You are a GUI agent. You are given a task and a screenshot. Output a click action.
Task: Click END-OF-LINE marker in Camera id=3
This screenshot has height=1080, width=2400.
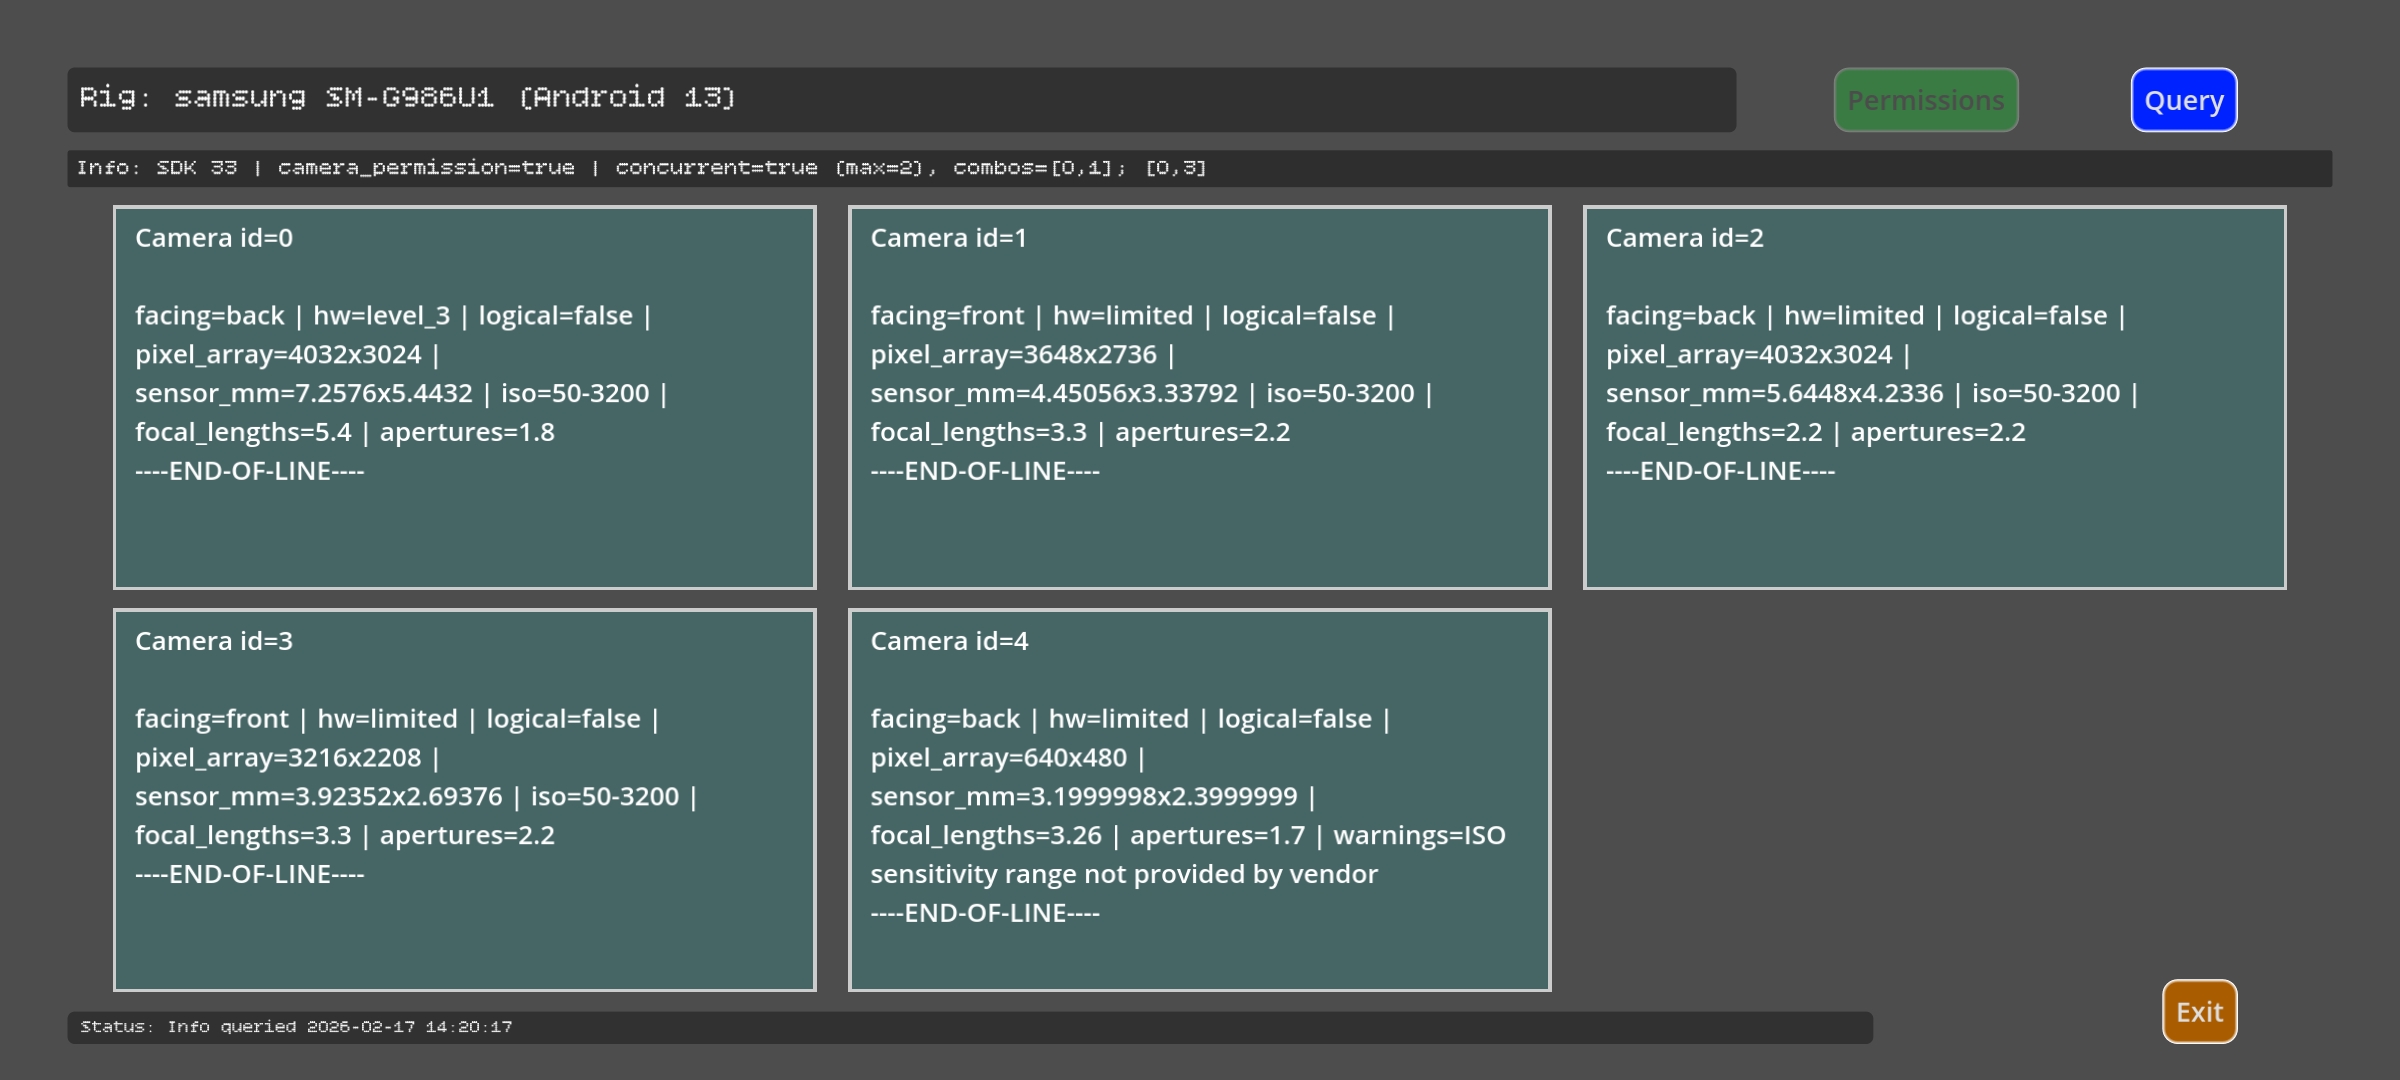click(250, 874)
